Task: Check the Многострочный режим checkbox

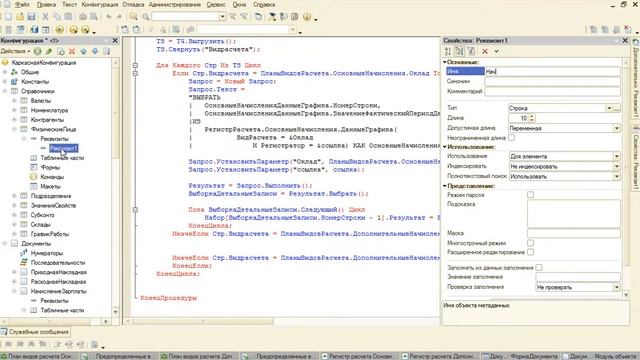Action: tap(530, 243)
